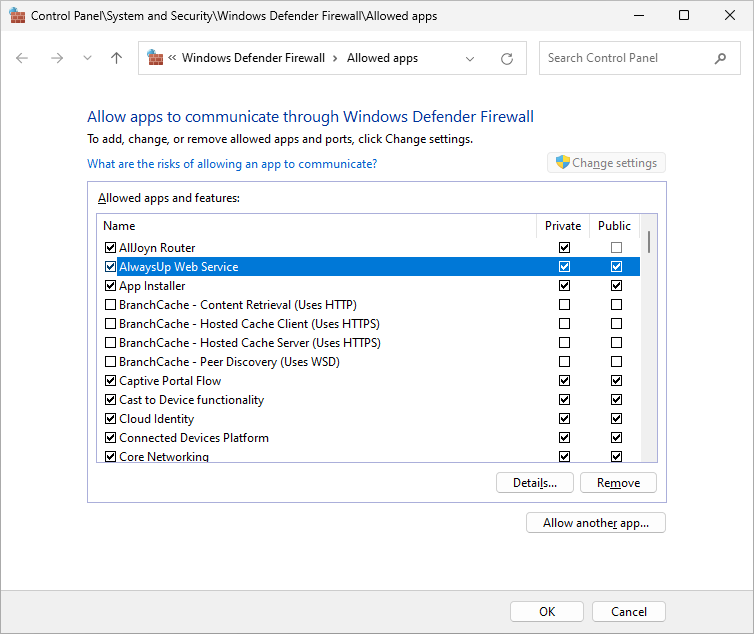The image size is (754, 634).
Task: Open the risks of allowing an app link
Action: click(232, 164)
